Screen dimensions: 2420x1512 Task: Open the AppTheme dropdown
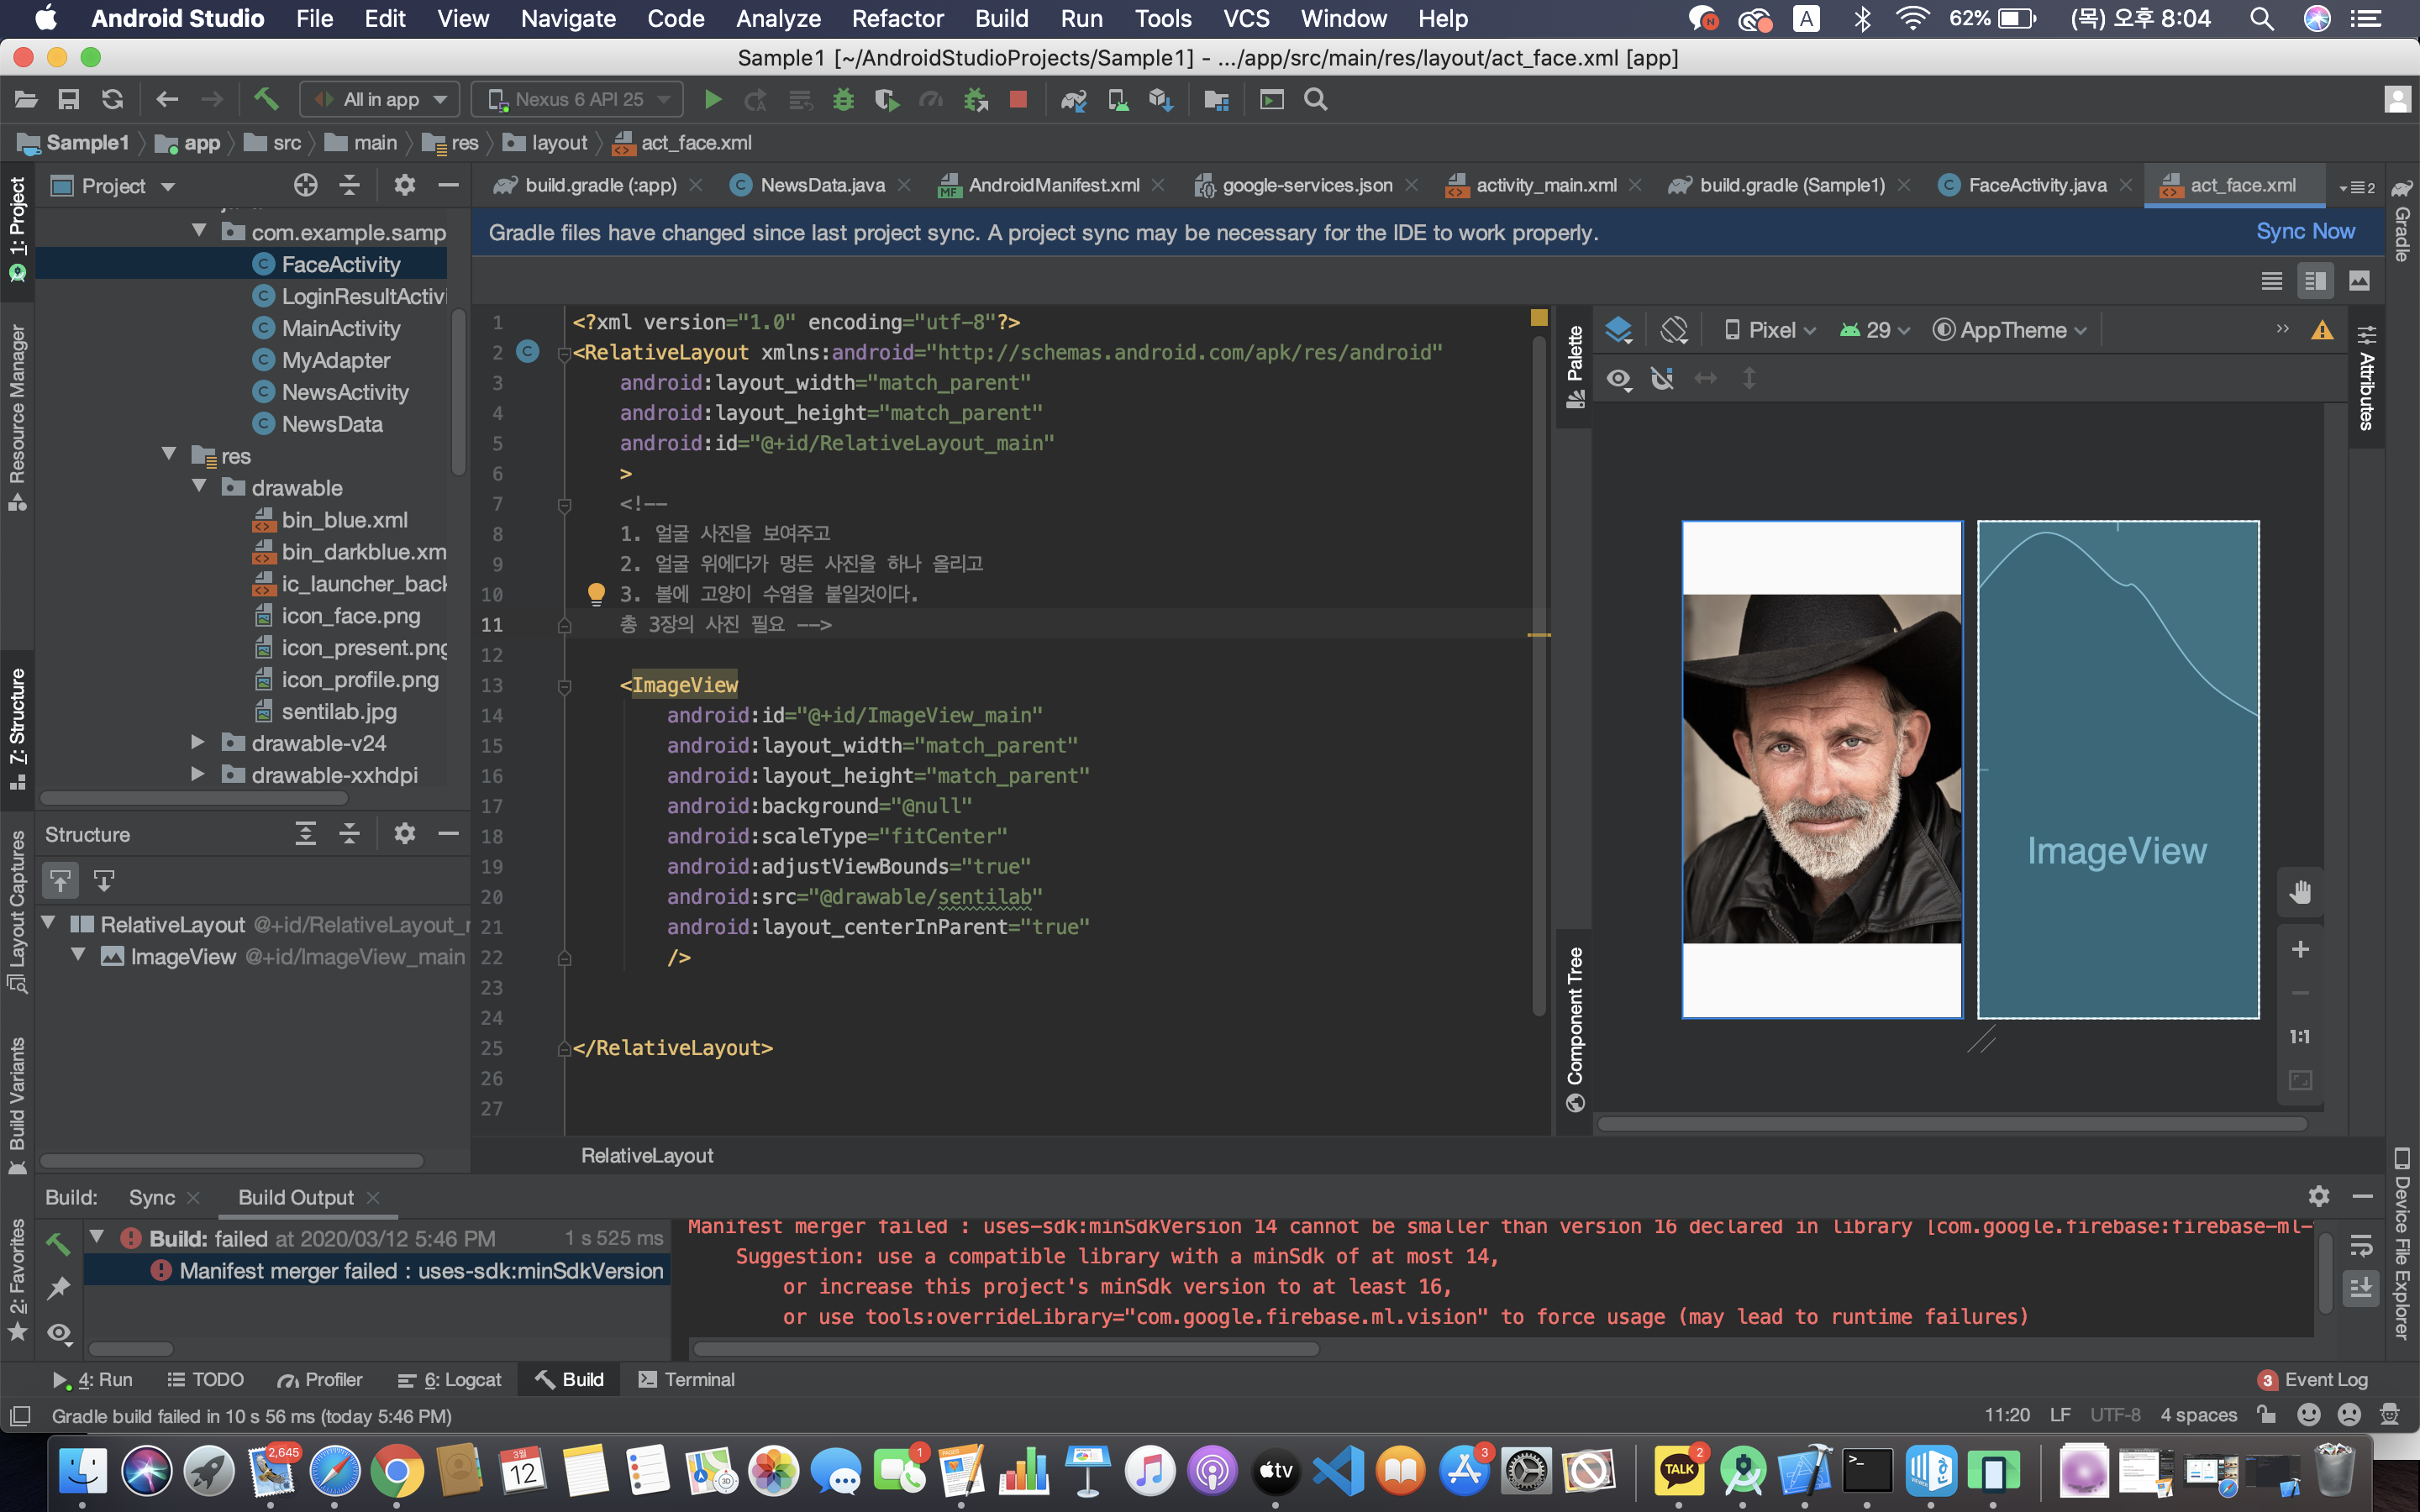click(2011, 330)
